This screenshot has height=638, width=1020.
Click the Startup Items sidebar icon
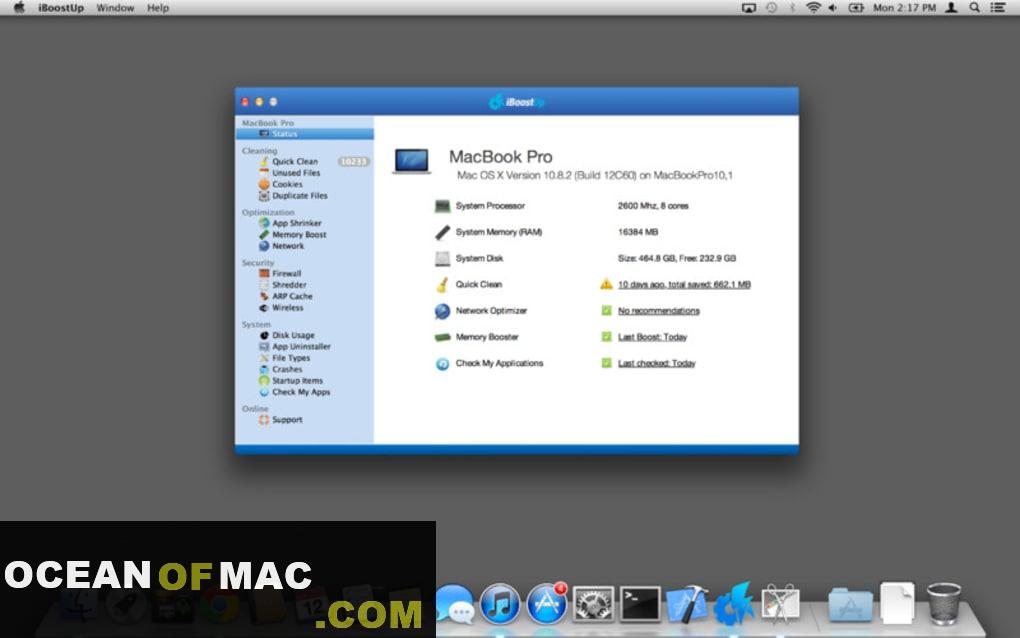tap(264, 380)
